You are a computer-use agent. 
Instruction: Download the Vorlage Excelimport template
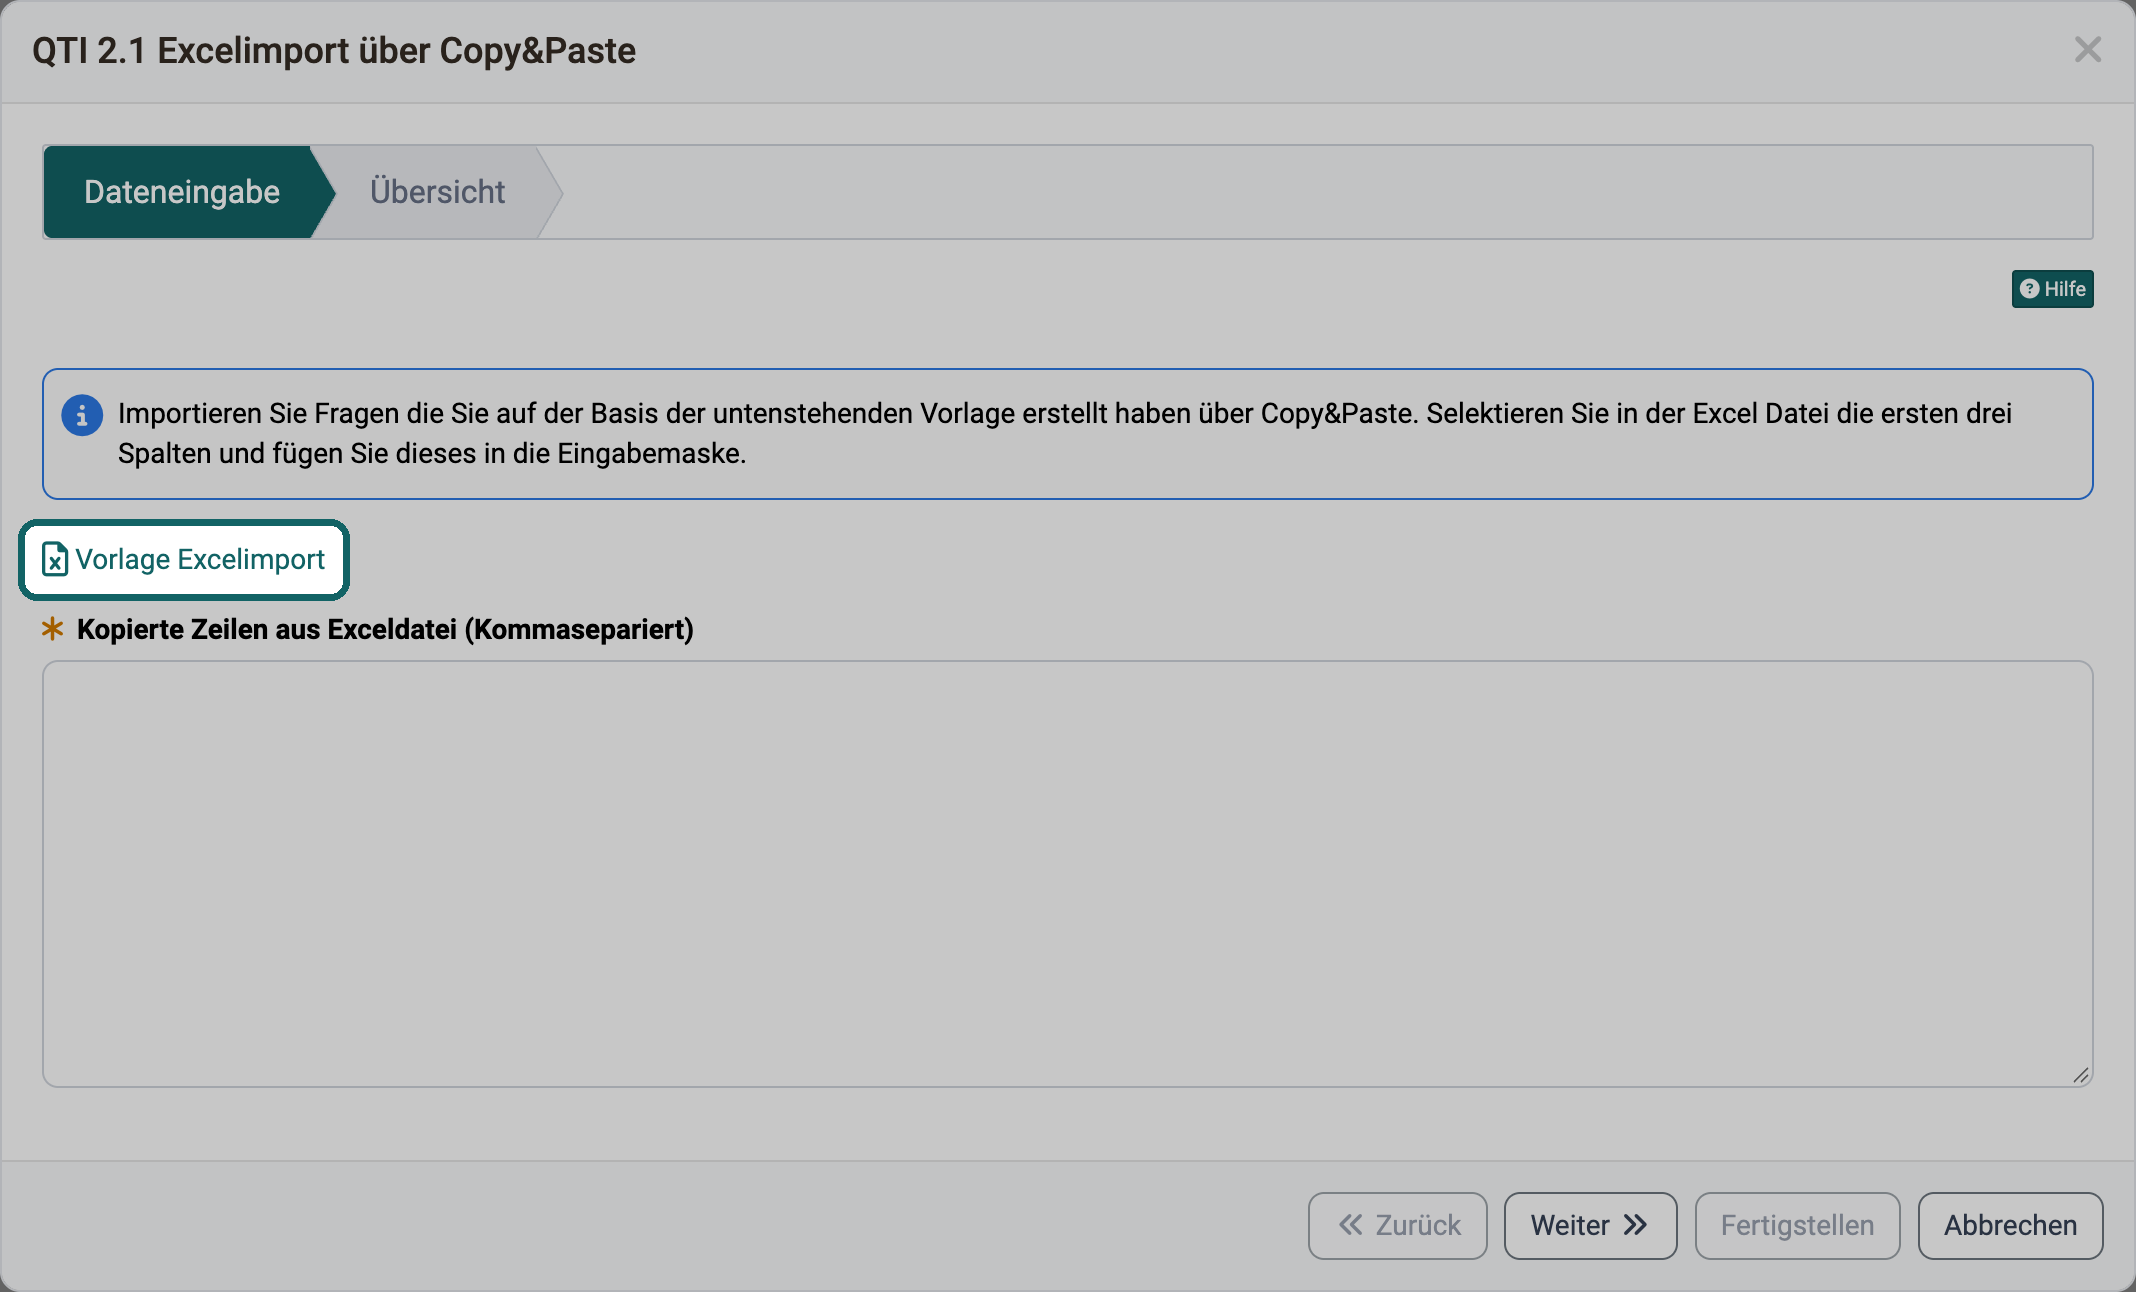point(184,560)
